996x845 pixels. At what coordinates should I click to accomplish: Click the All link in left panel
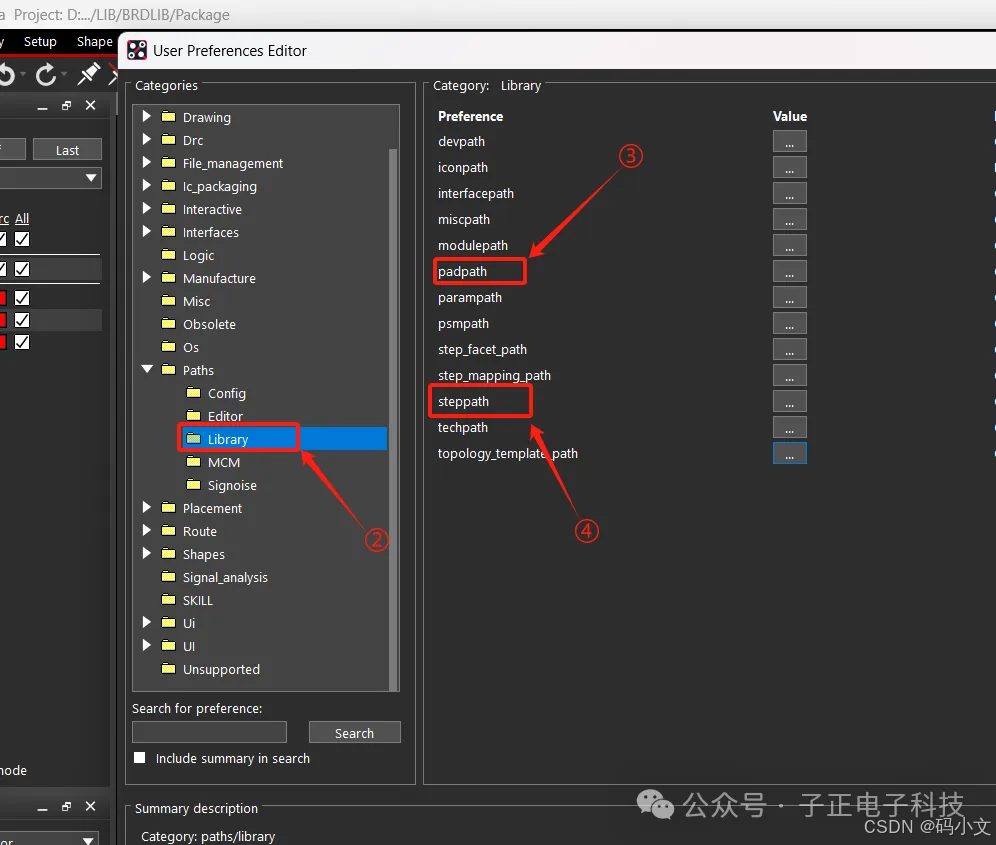[x=22, y=219]
